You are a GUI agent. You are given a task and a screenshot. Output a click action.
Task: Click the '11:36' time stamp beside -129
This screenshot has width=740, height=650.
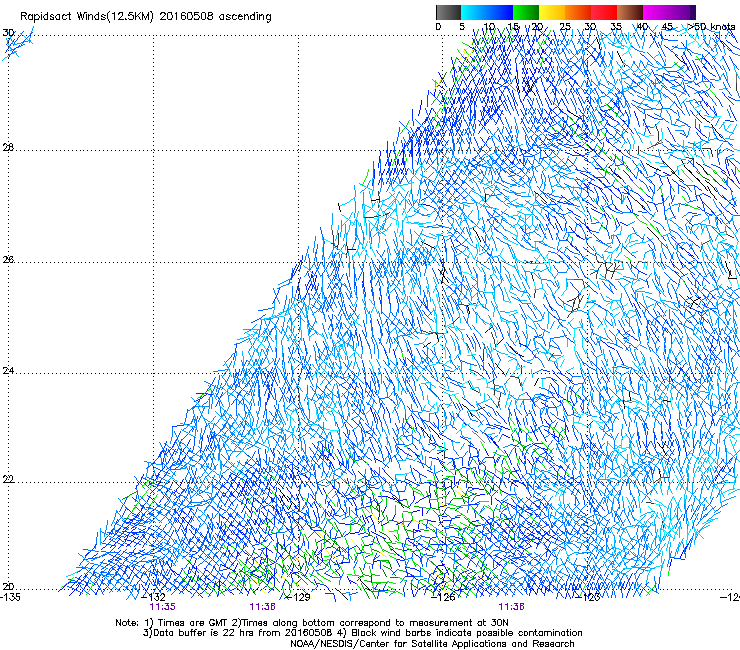pyautogui.click(x=262, y=607)
